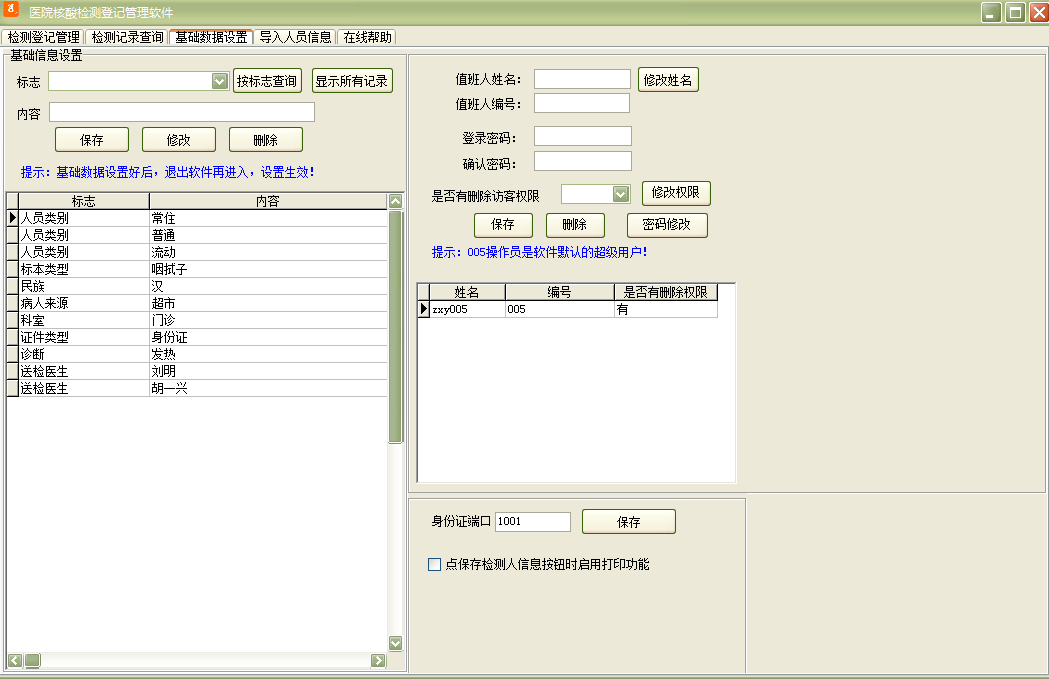
Task: Click the 密码修改 button
Action: (x=666, y=225)
